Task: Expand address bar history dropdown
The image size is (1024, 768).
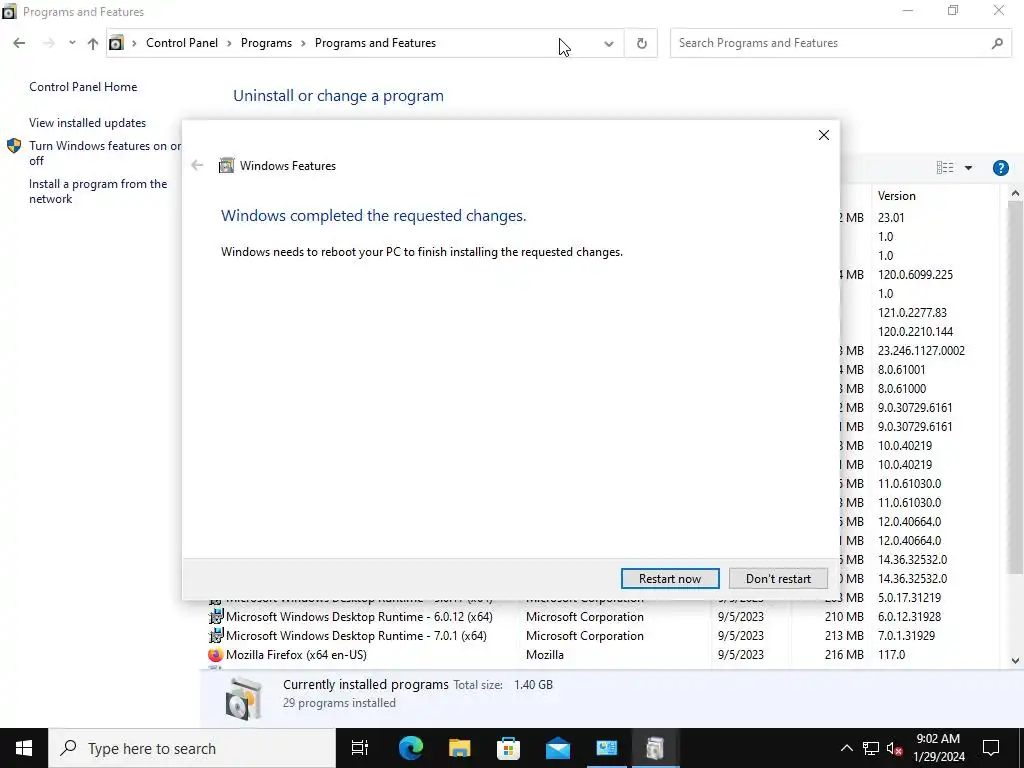Action: pos(609,44)
